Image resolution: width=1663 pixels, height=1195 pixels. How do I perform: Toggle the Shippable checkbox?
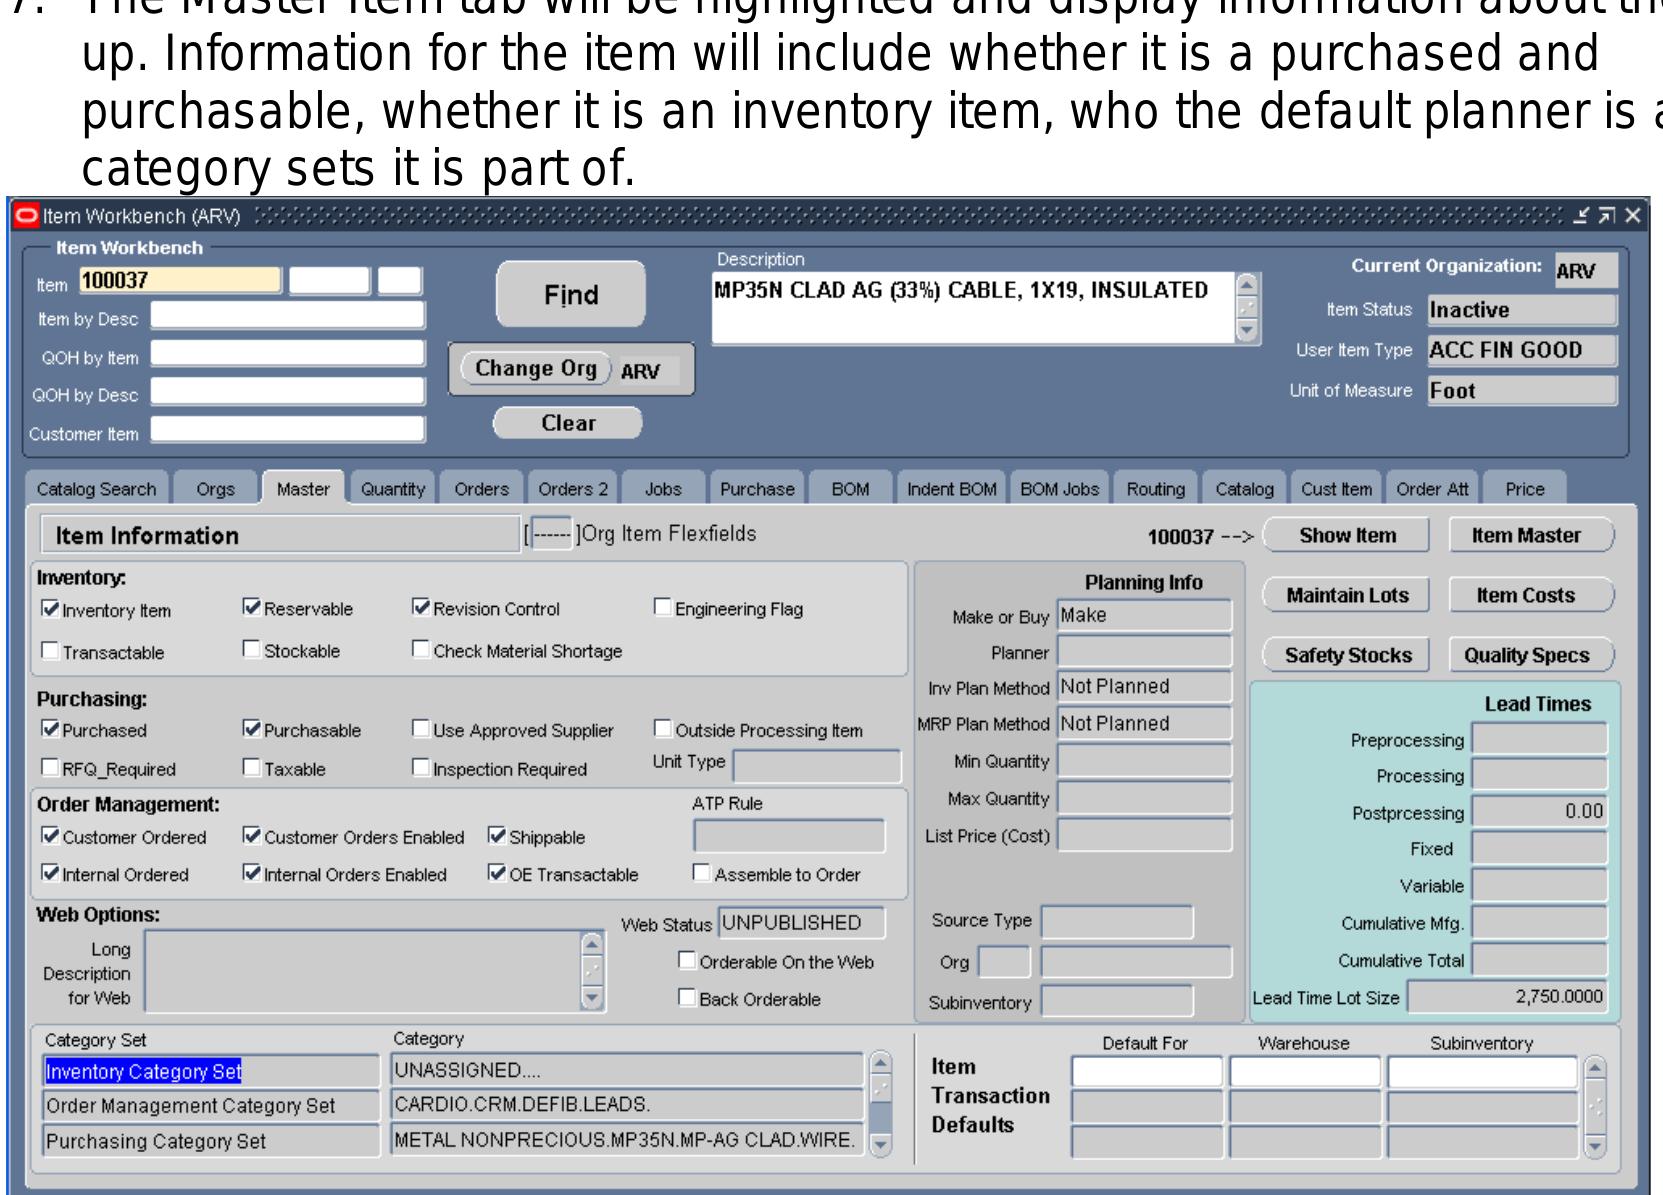[497, 835]
